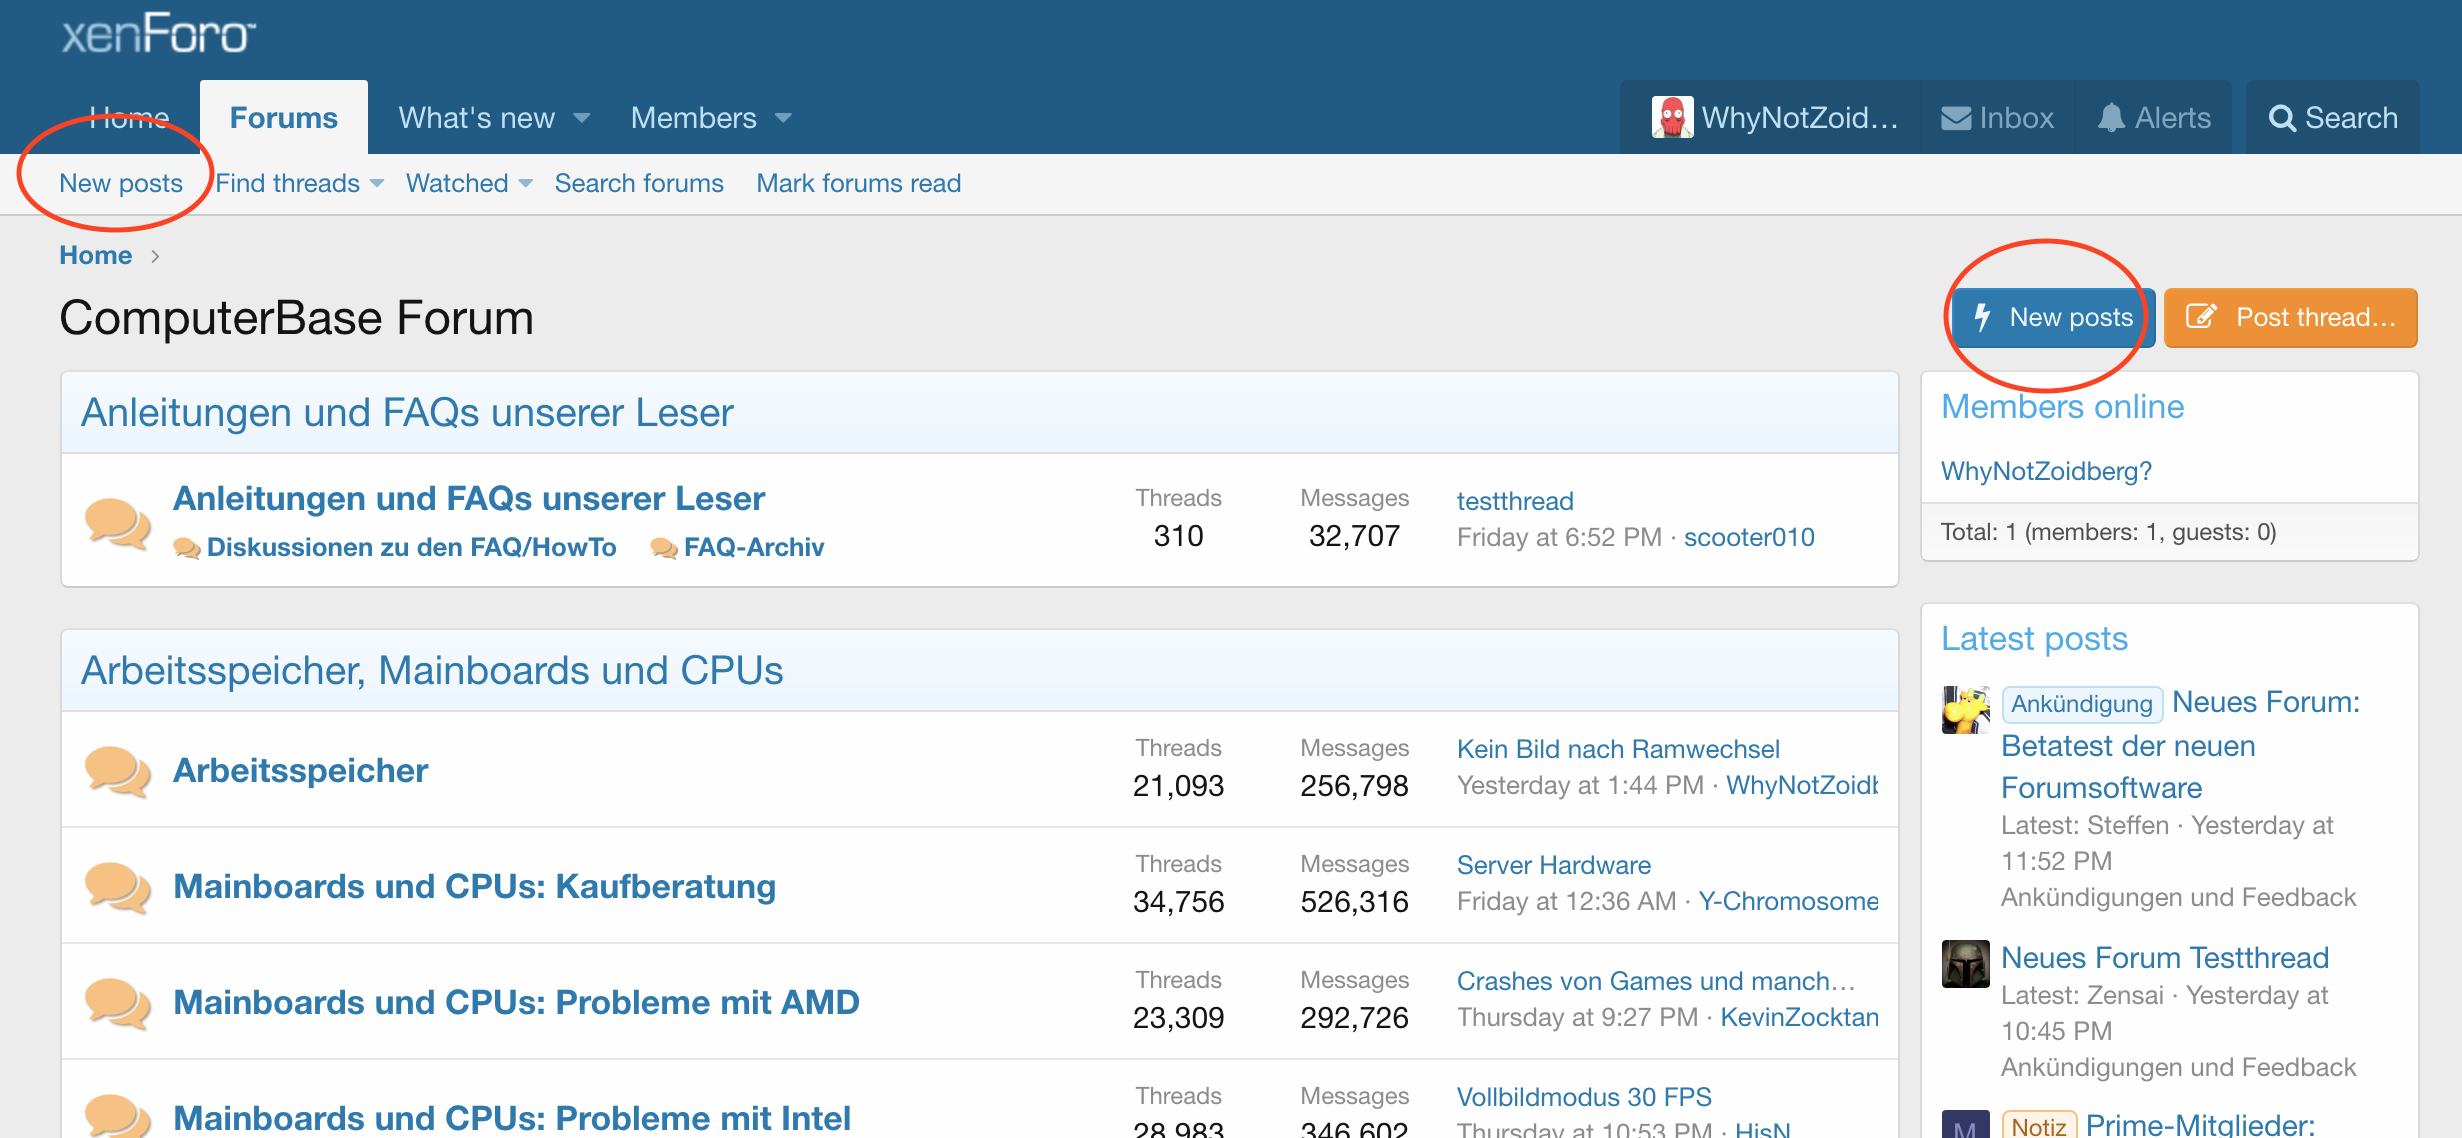Click the Search magnifier icon
The width and height of the screenshot is (2462, 1138).
click(2281, 118)
